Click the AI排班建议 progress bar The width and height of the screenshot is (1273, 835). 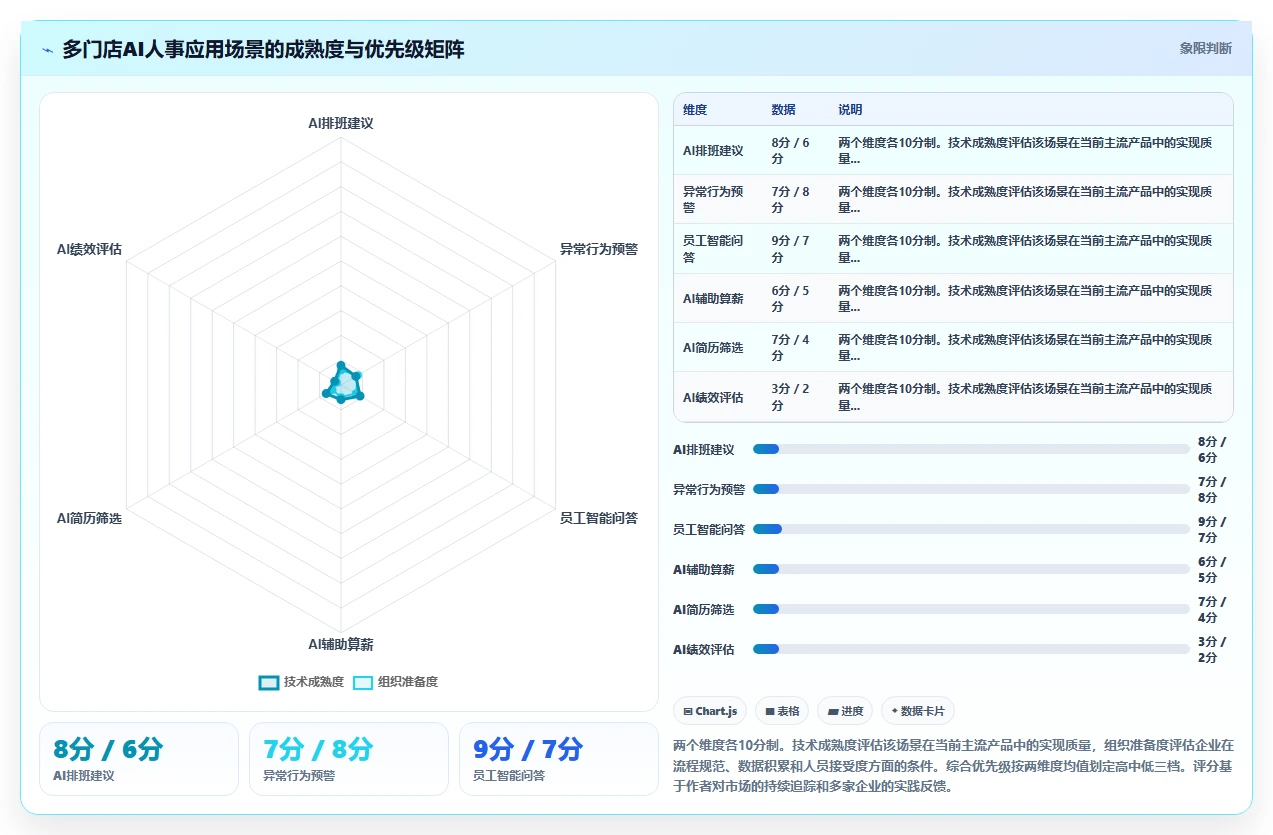pyautogui.click(x=972, y=449)
